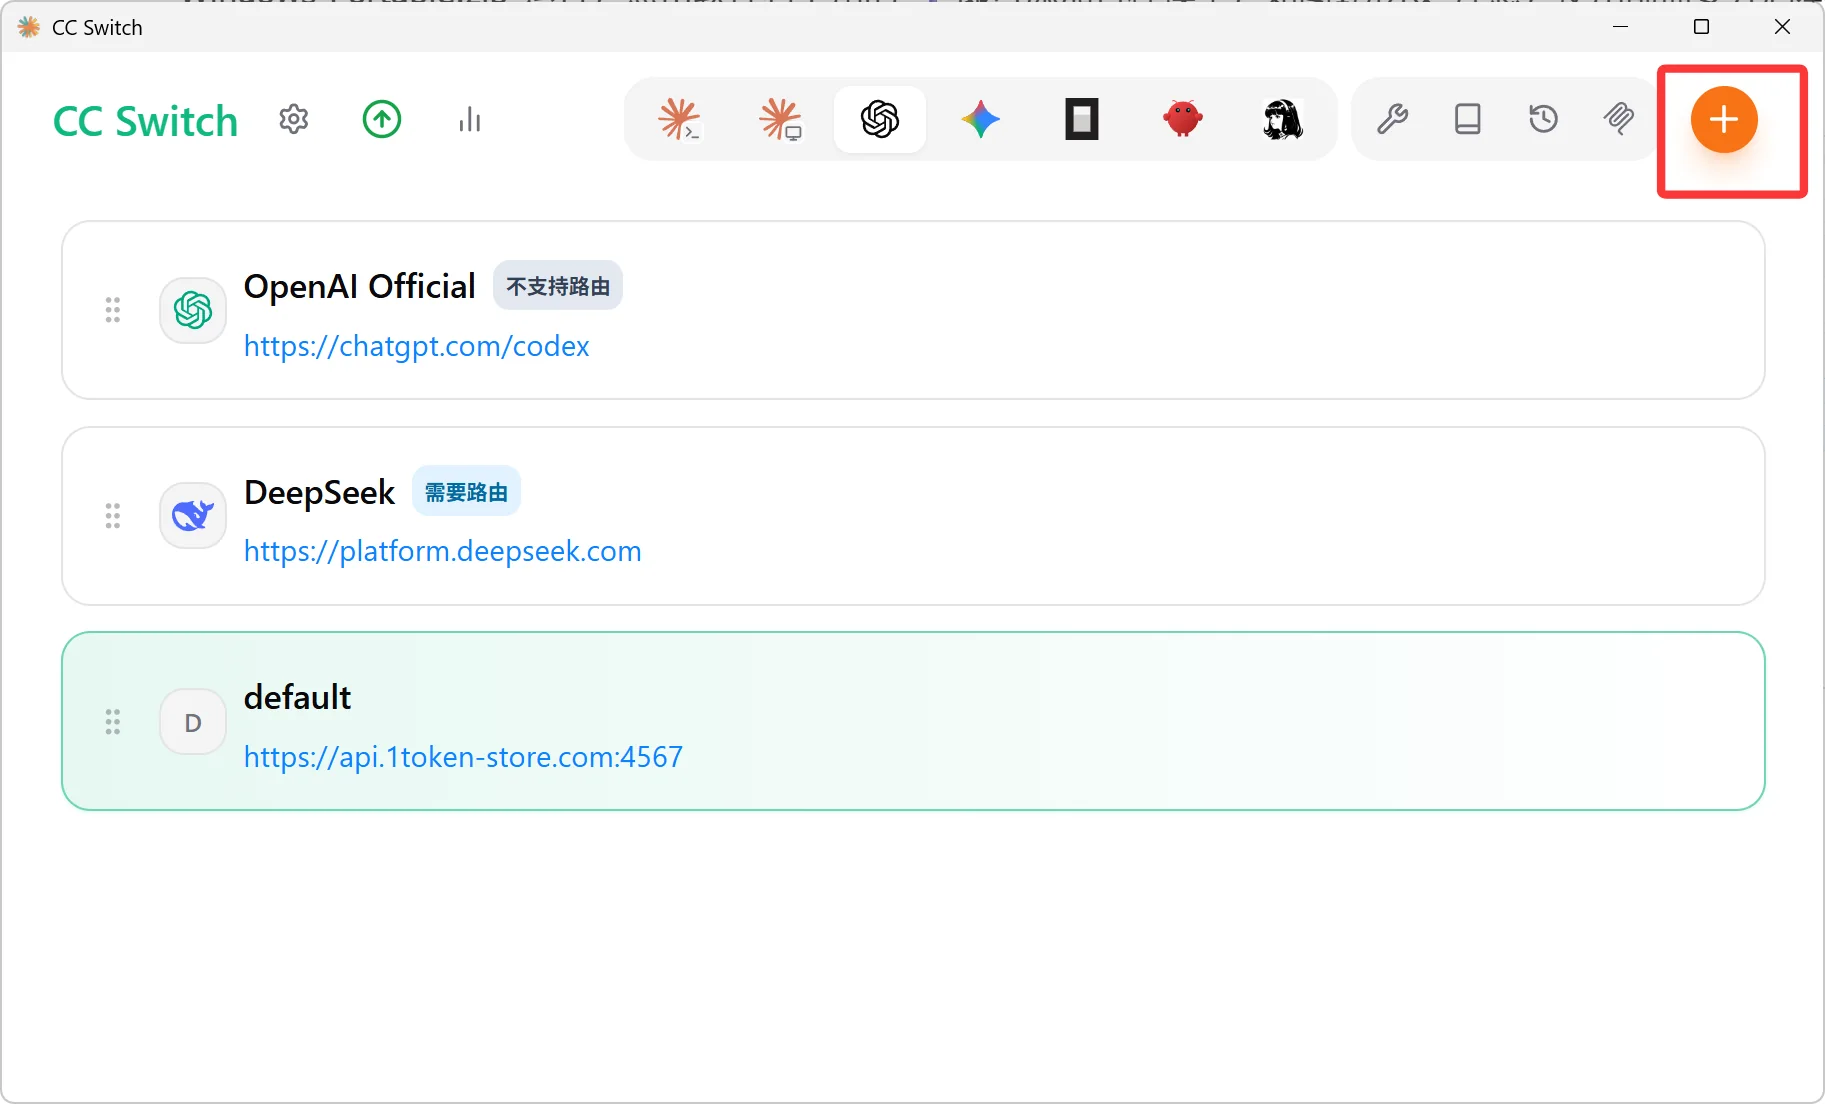Click the green update arrow icon
This screenshot has width=1825, height=1104.
click(x=381, y=120)
